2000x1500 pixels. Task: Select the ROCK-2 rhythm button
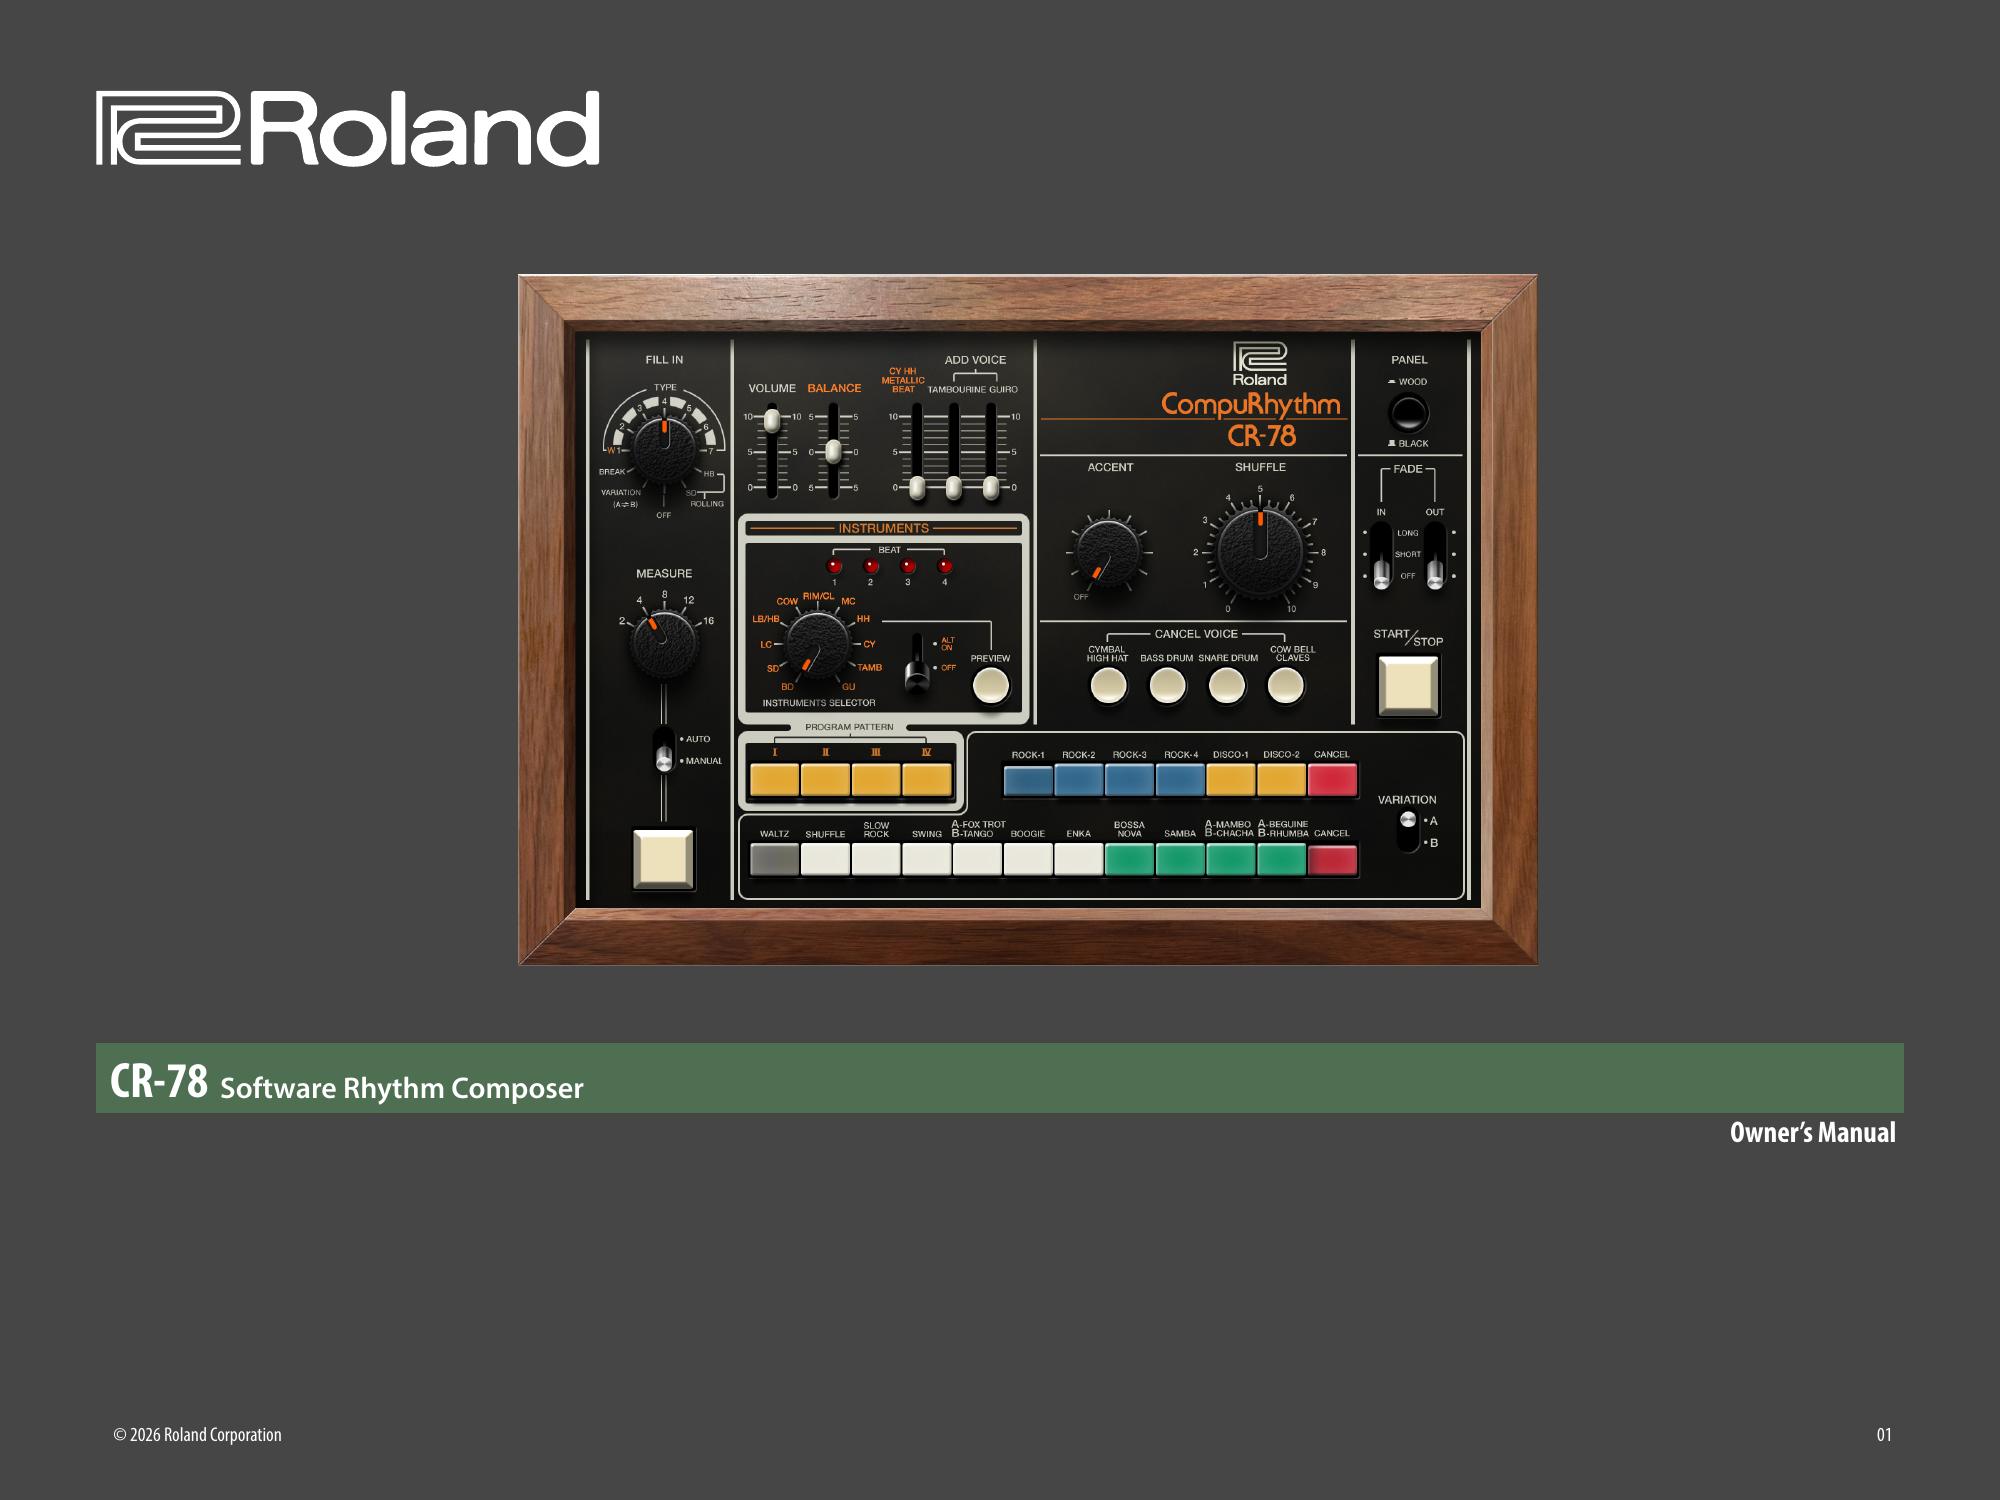(x=1079, y=780)
